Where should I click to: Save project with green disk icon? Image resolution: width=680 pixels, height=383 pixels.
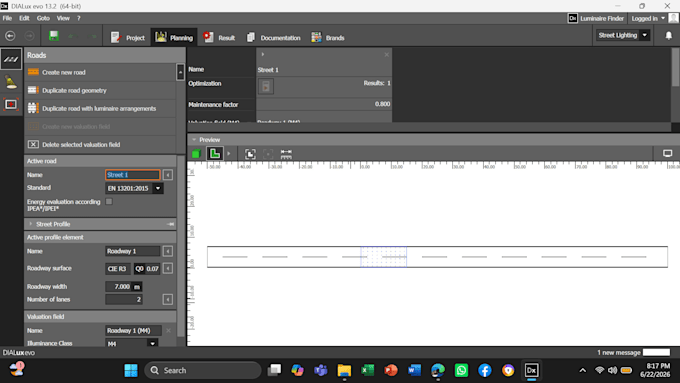coord(54,36)
